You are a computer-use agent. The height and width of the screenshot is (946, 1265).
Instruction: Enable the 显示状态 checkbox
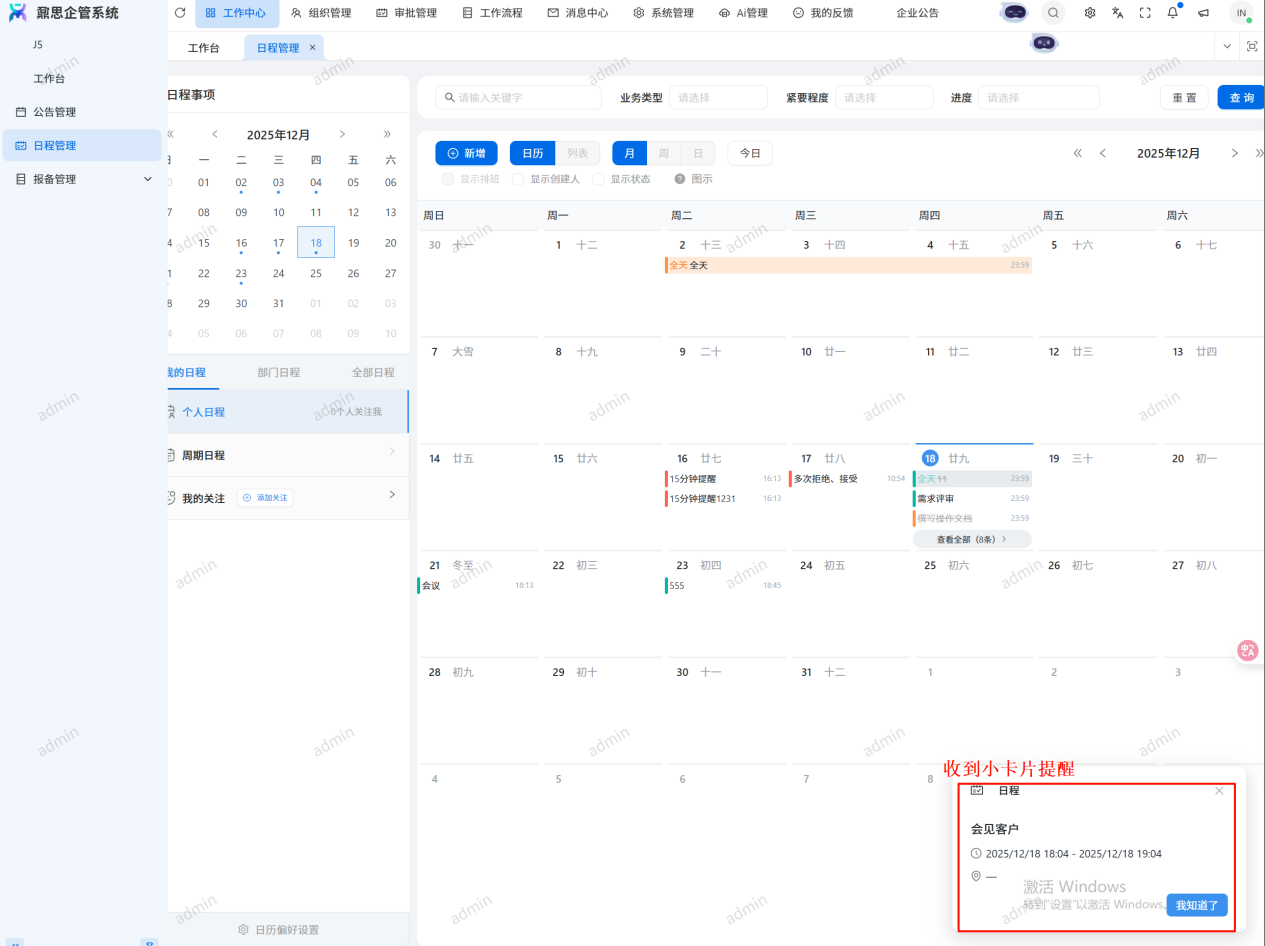click(x=599, y=179)
